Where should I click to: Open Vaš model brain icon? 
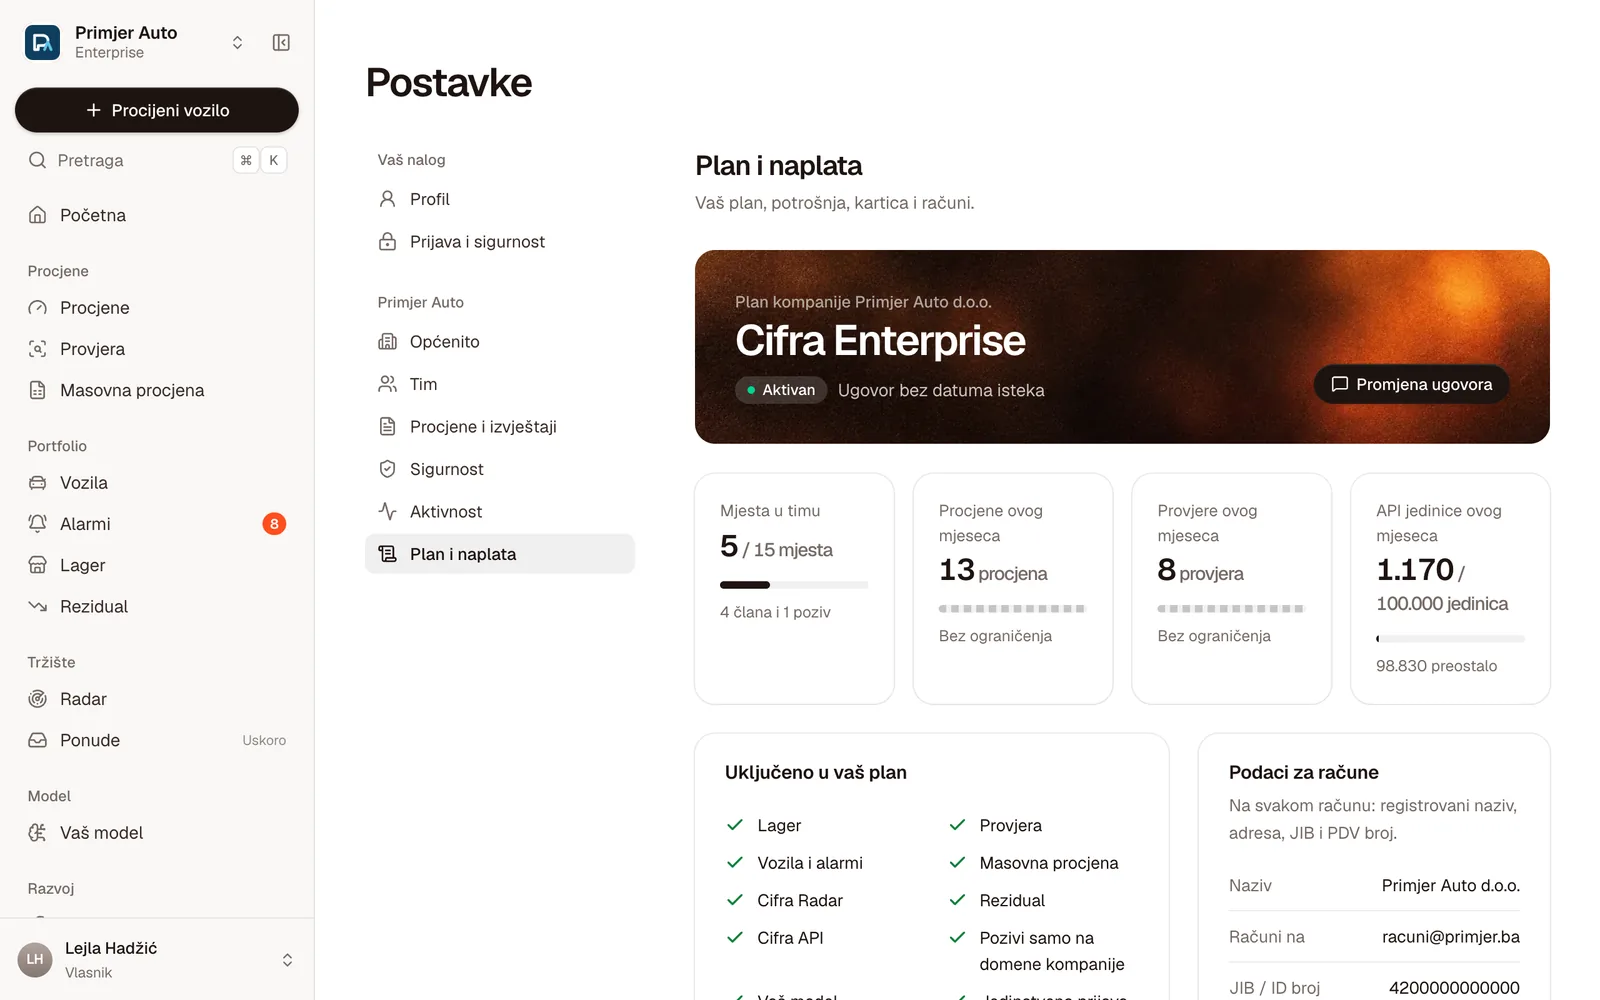click(37, 833)
